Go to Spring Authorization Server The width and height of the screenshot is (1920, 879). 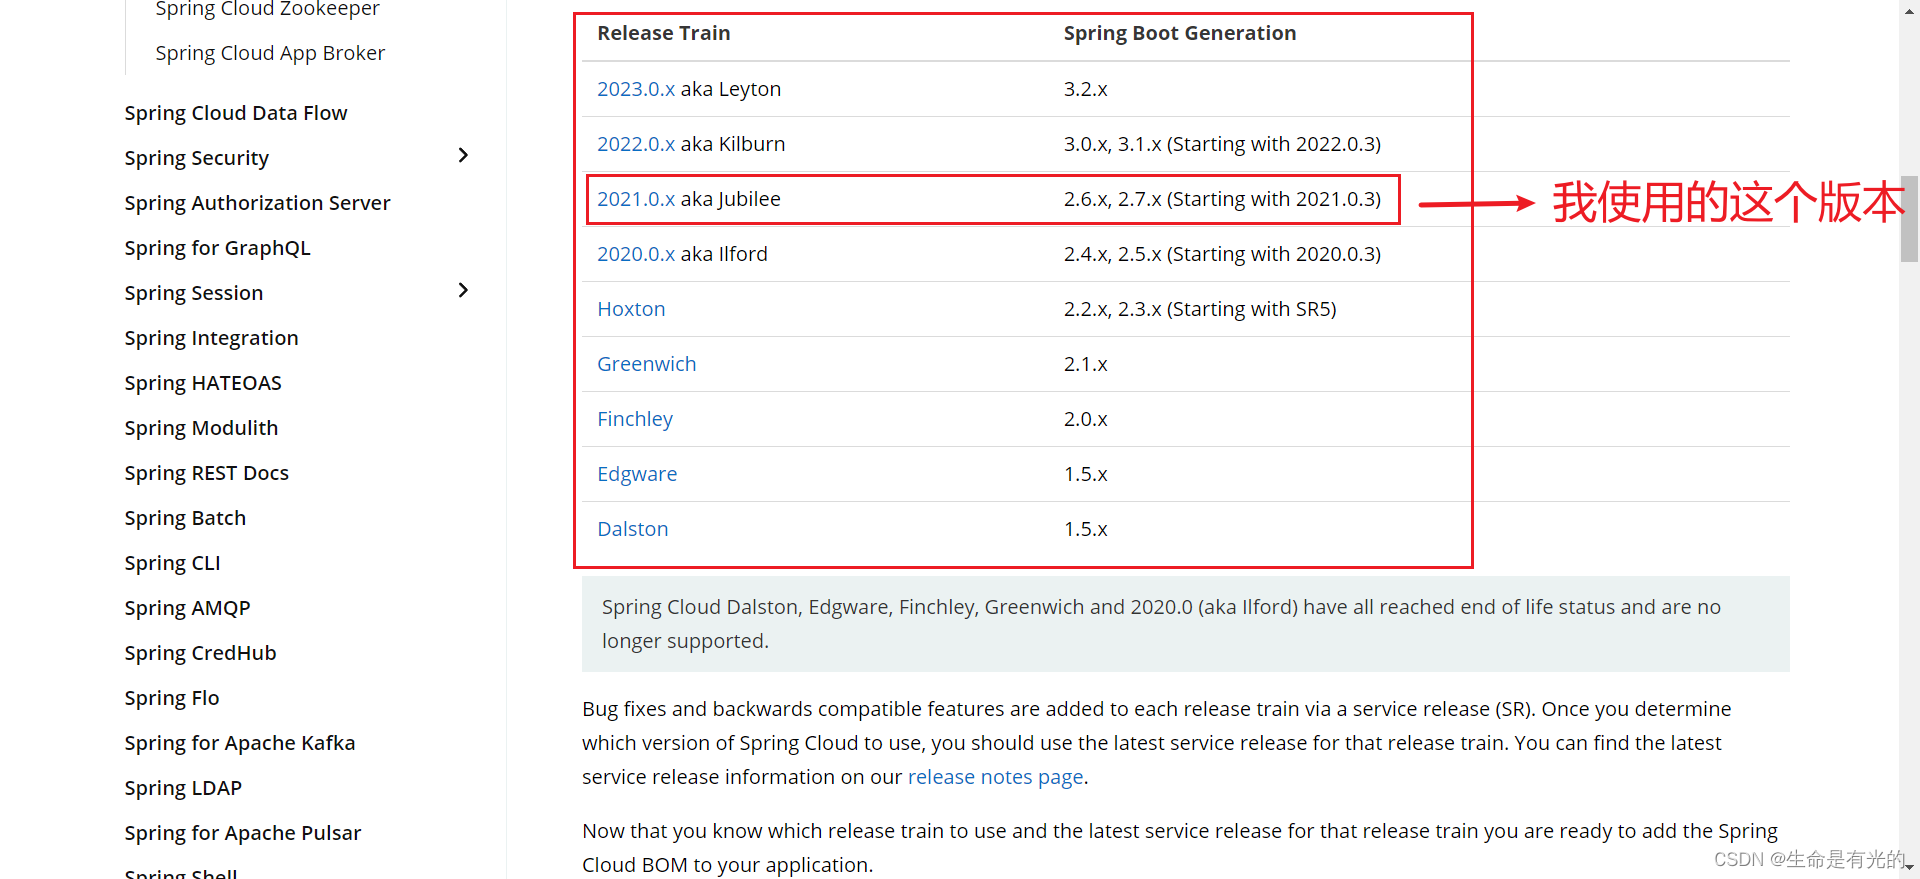click(x=257, y=203)
